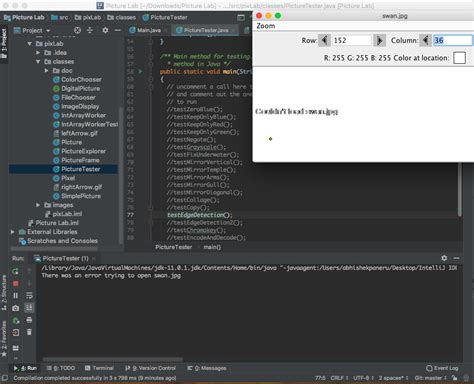The height and width of the screenshot is (384, 474).
Task: Increase the Row value with the right arrow
Action: (x=379, y=40)
